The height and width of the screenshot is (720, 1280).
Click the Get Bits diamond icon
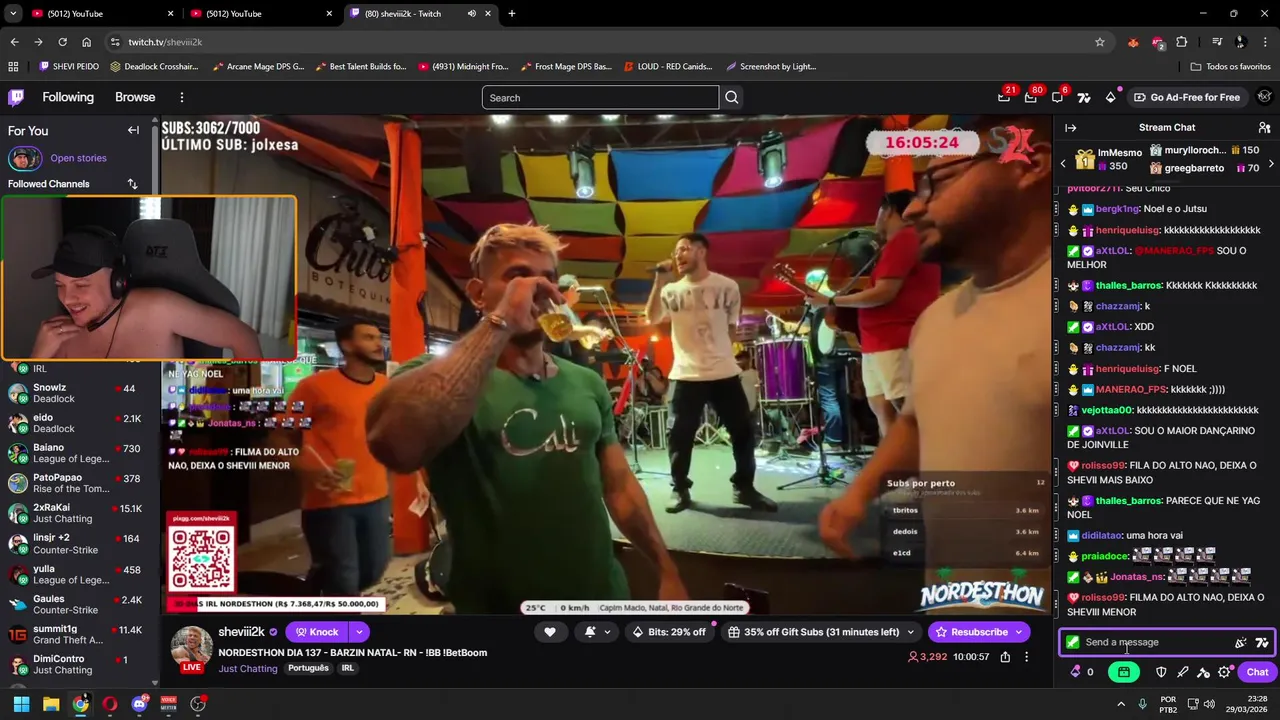pyautogui.click(x=1110, y=97)
